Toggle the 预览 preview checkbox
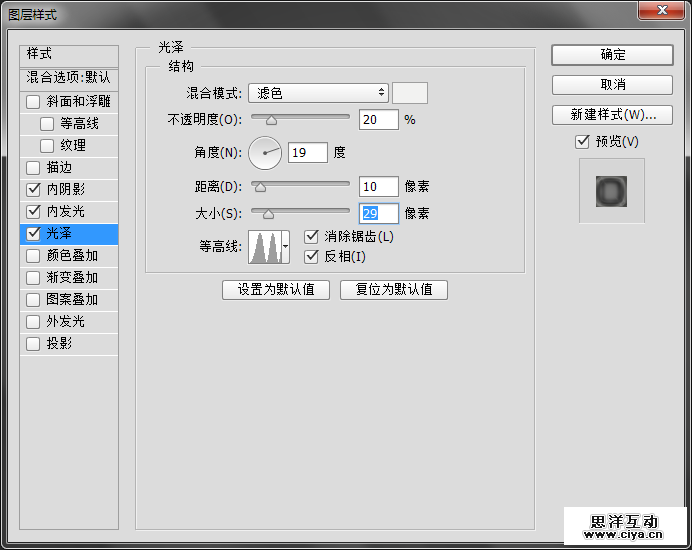 pyautogui.click(x=583, y=142)
